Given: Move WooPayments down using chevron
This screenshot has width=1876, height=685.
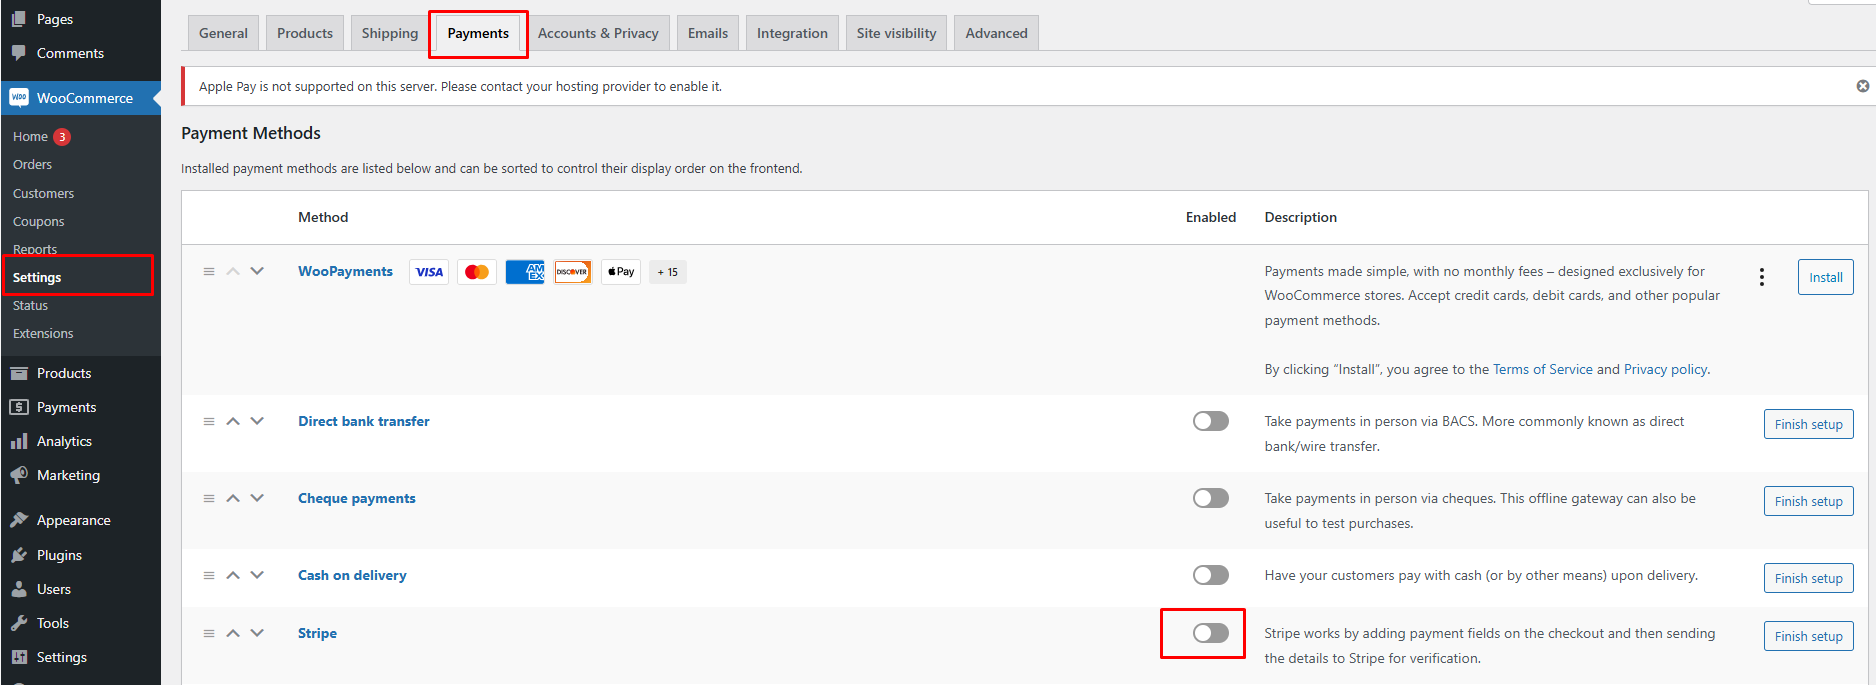Looking at the screenshot, I should coord(257,271).
